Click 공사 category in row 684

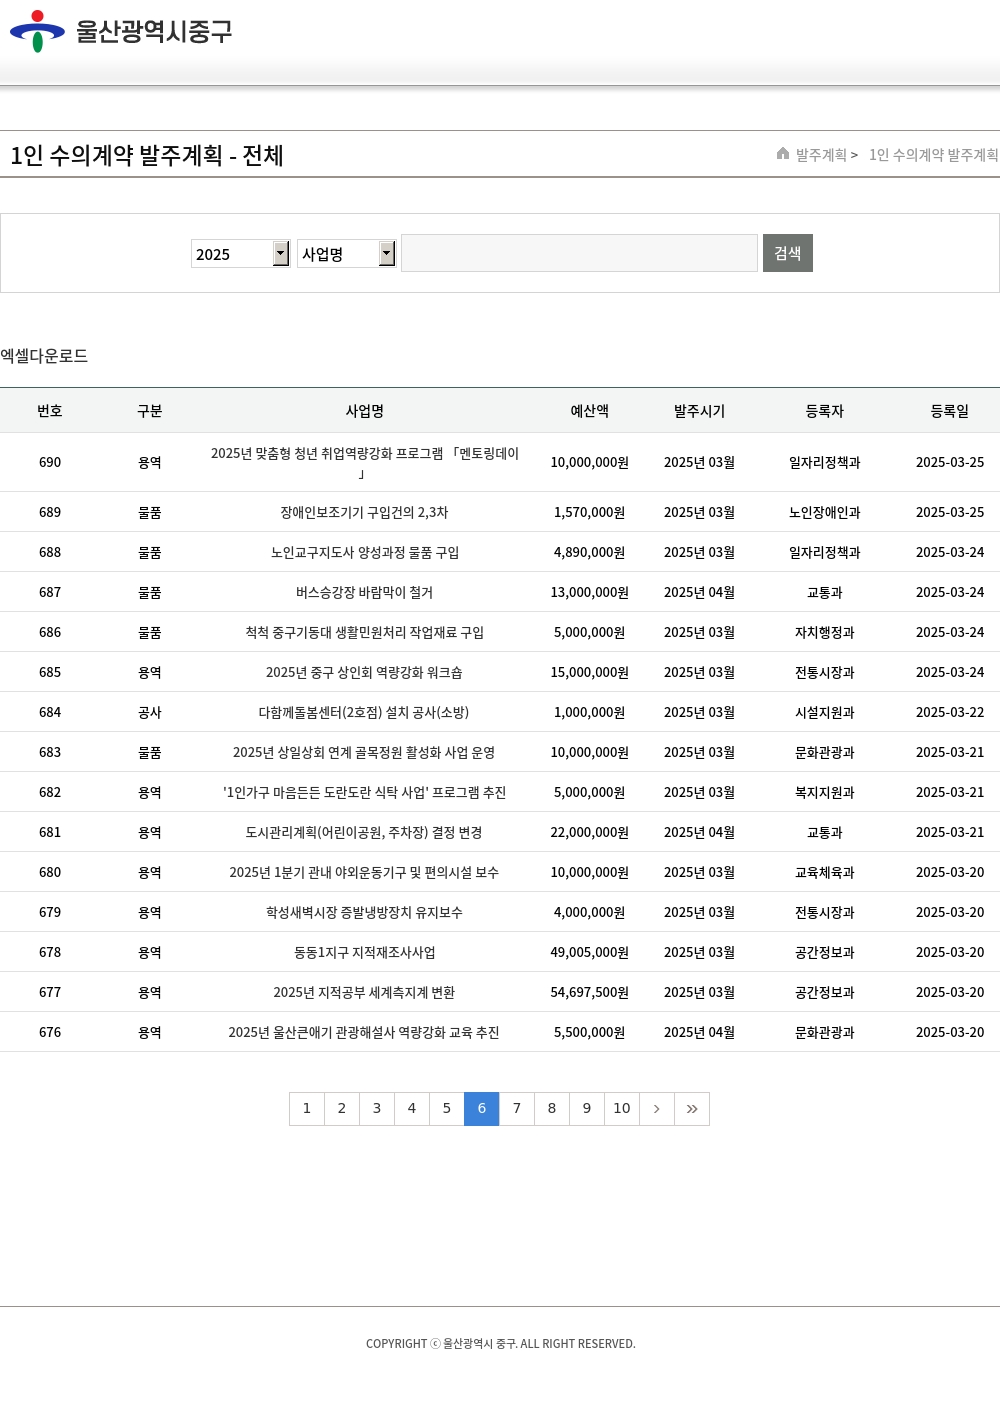150,713
